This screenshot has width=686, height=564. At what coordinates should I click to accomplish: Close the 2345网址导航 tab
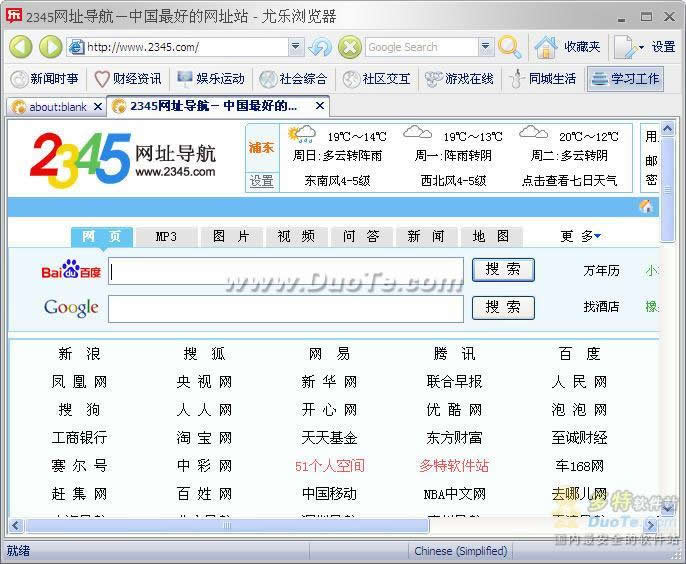click(x=320, y=106)
